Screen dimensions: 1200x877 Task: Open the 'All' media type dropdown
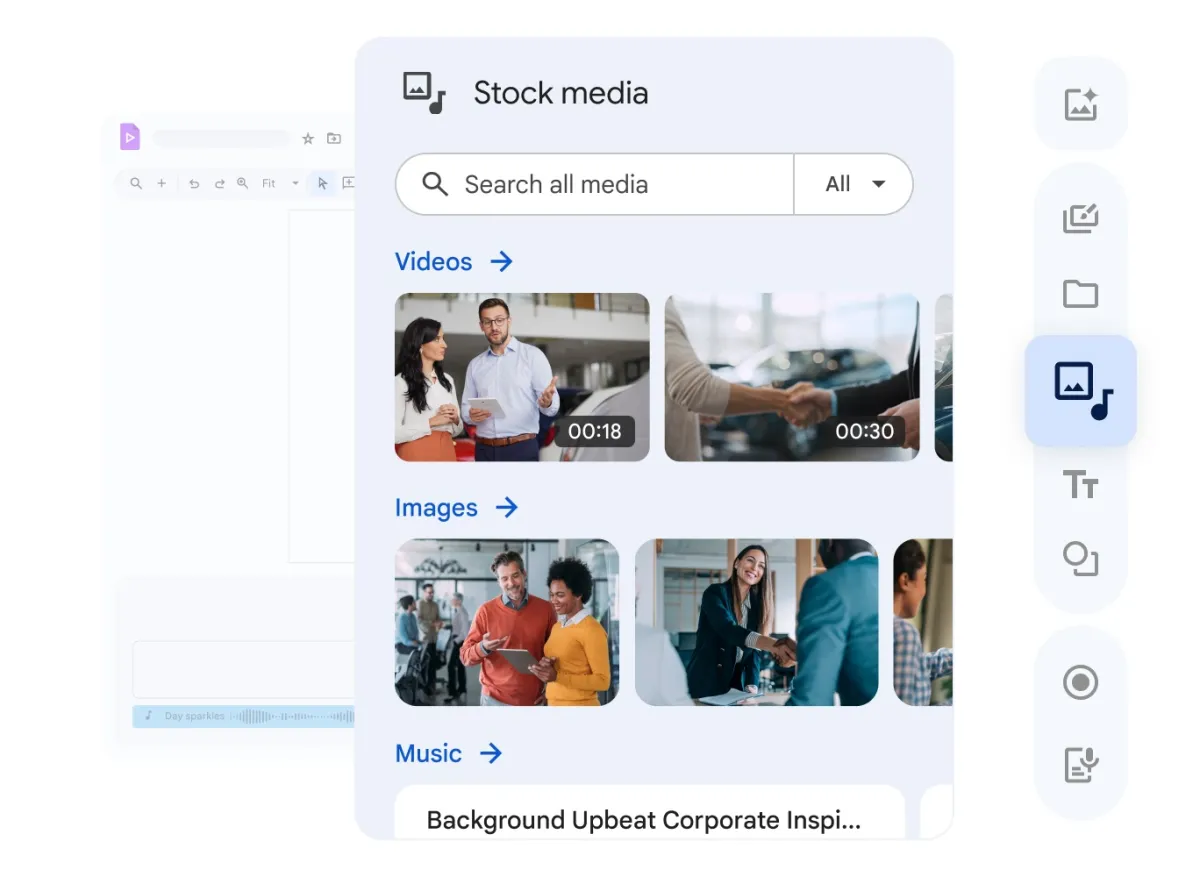854,184
